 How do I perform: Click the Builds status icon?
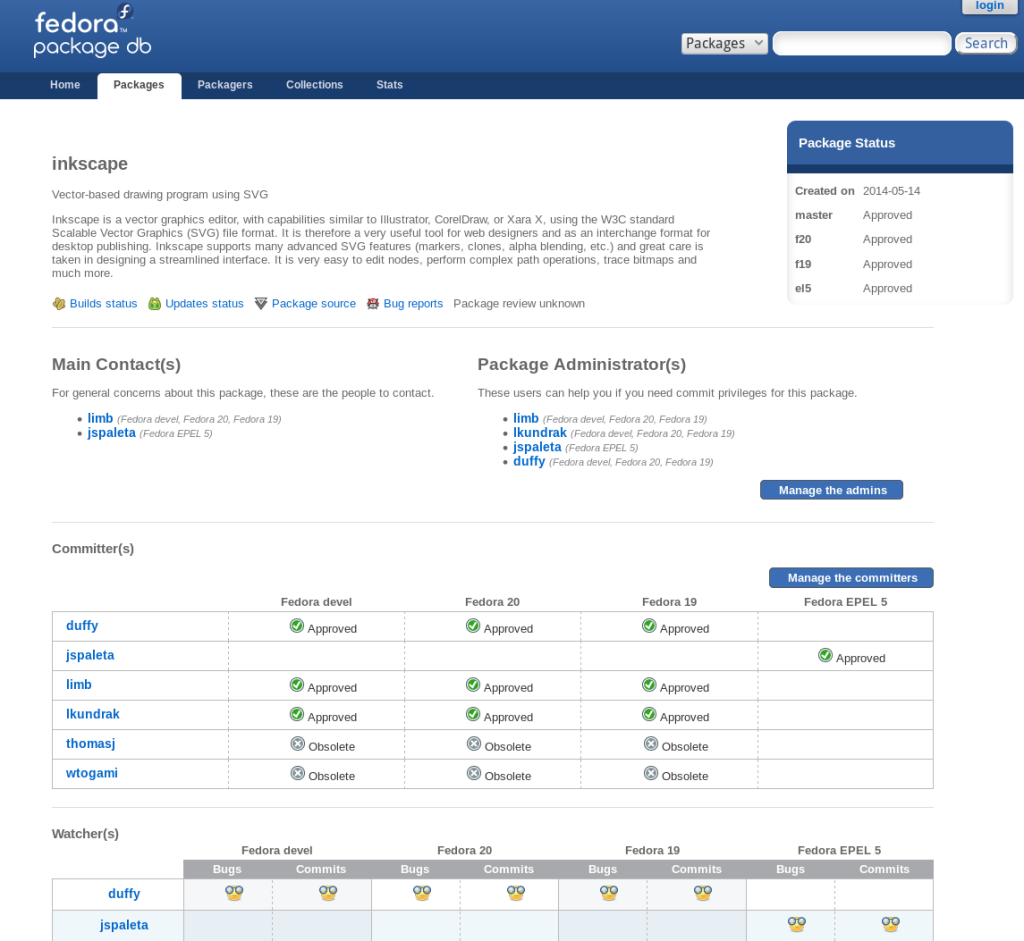click(x=59, y=303)
